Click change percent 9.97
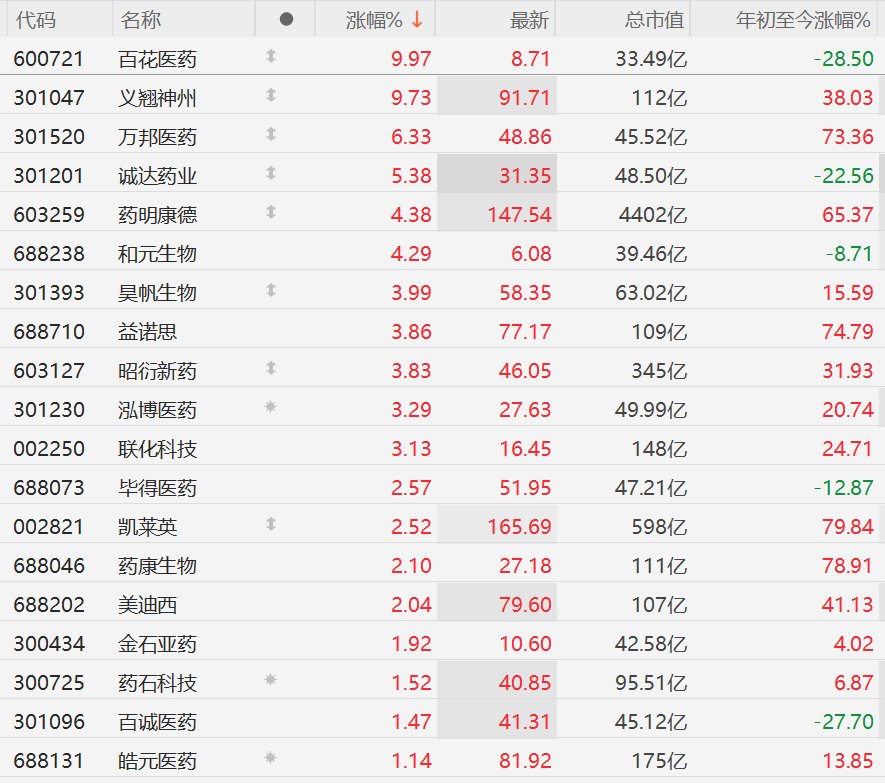Viewport: 885px width, 783px height. tap(411, 59)
